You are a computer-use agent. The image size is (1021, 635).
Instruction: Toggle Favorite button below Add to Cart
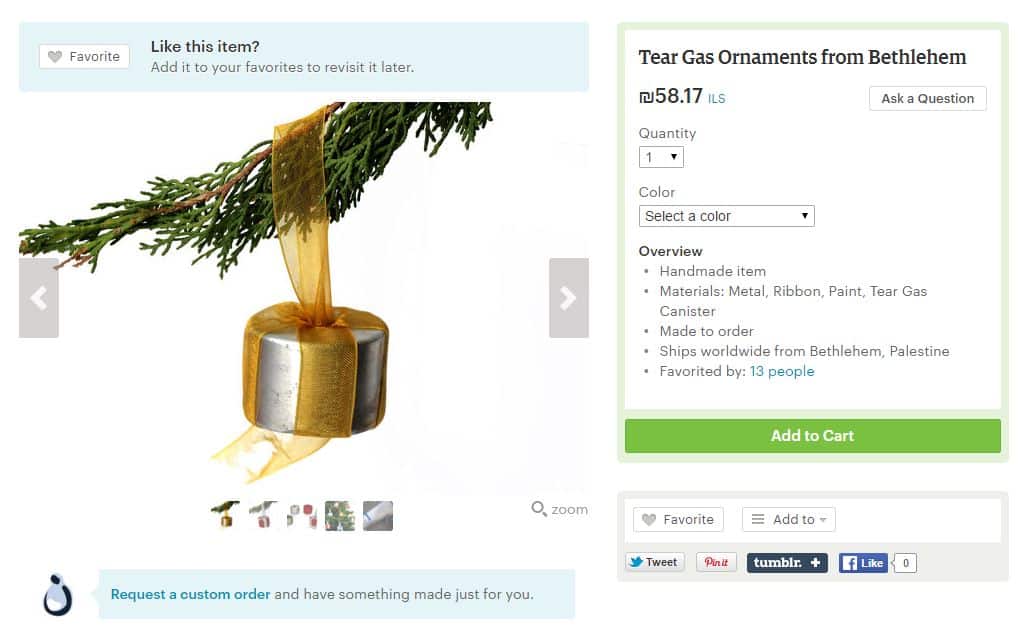click(678, 520)
